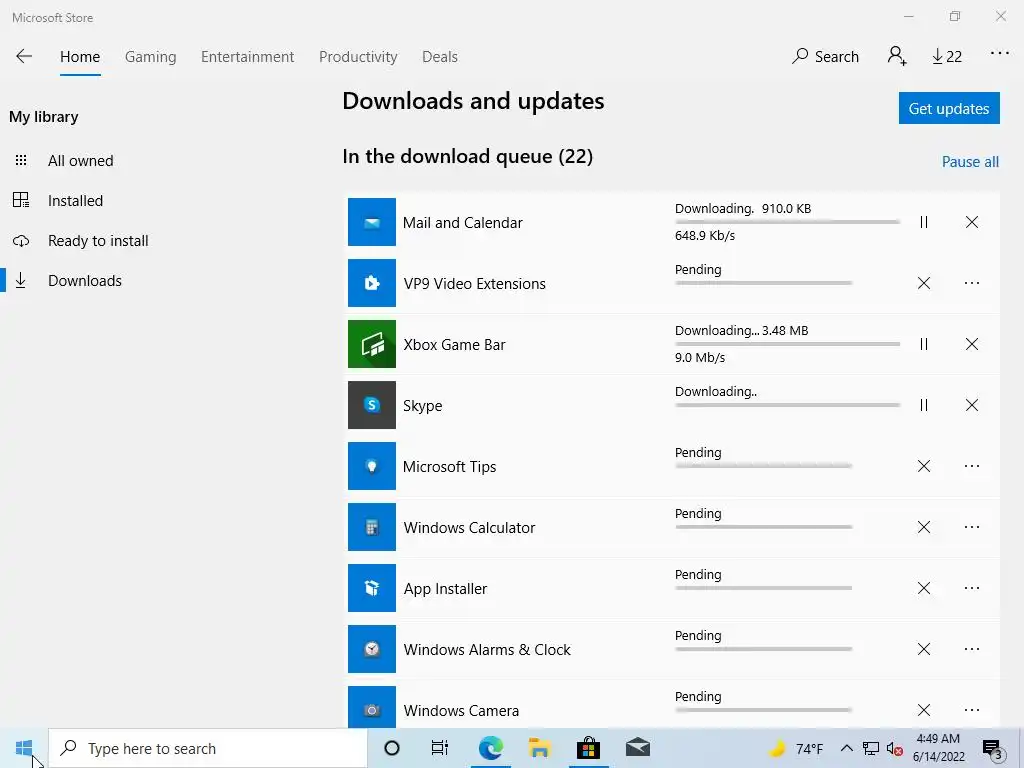1024x768 pixels.
Task: Click the muted volume tray icon
Action: [x=894, y=749]
